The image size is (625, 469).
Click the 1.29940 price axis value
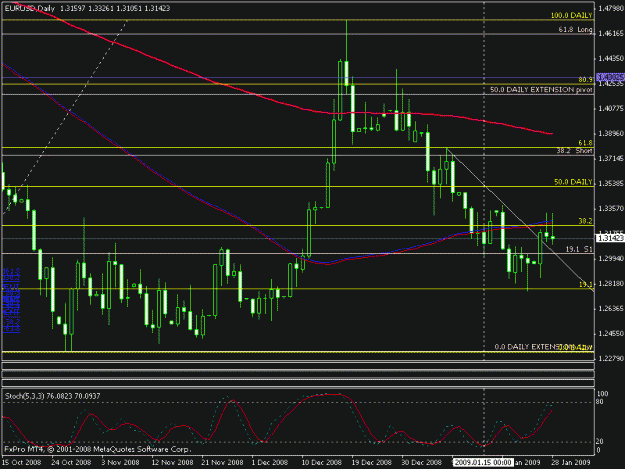point(611,259)
